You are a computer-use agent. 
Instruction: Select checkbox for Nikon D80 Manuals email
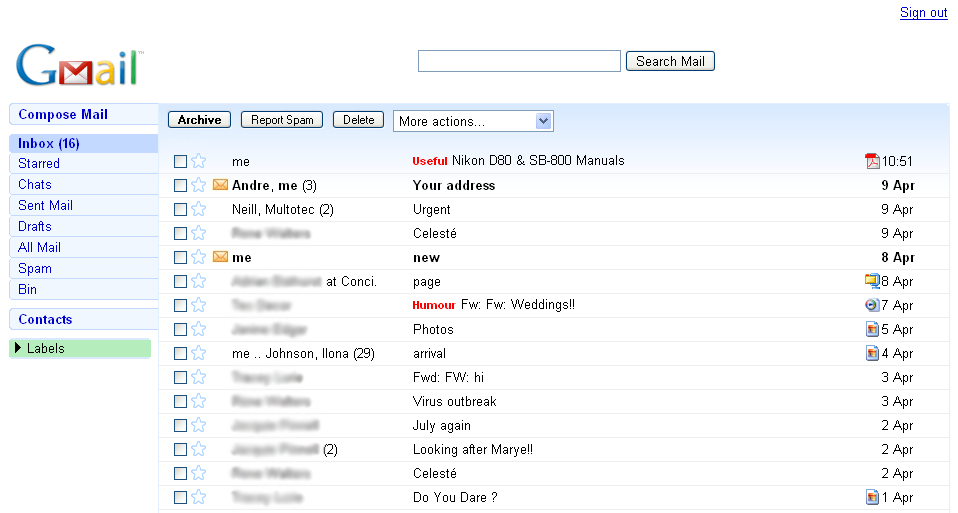tap(180, 161)
